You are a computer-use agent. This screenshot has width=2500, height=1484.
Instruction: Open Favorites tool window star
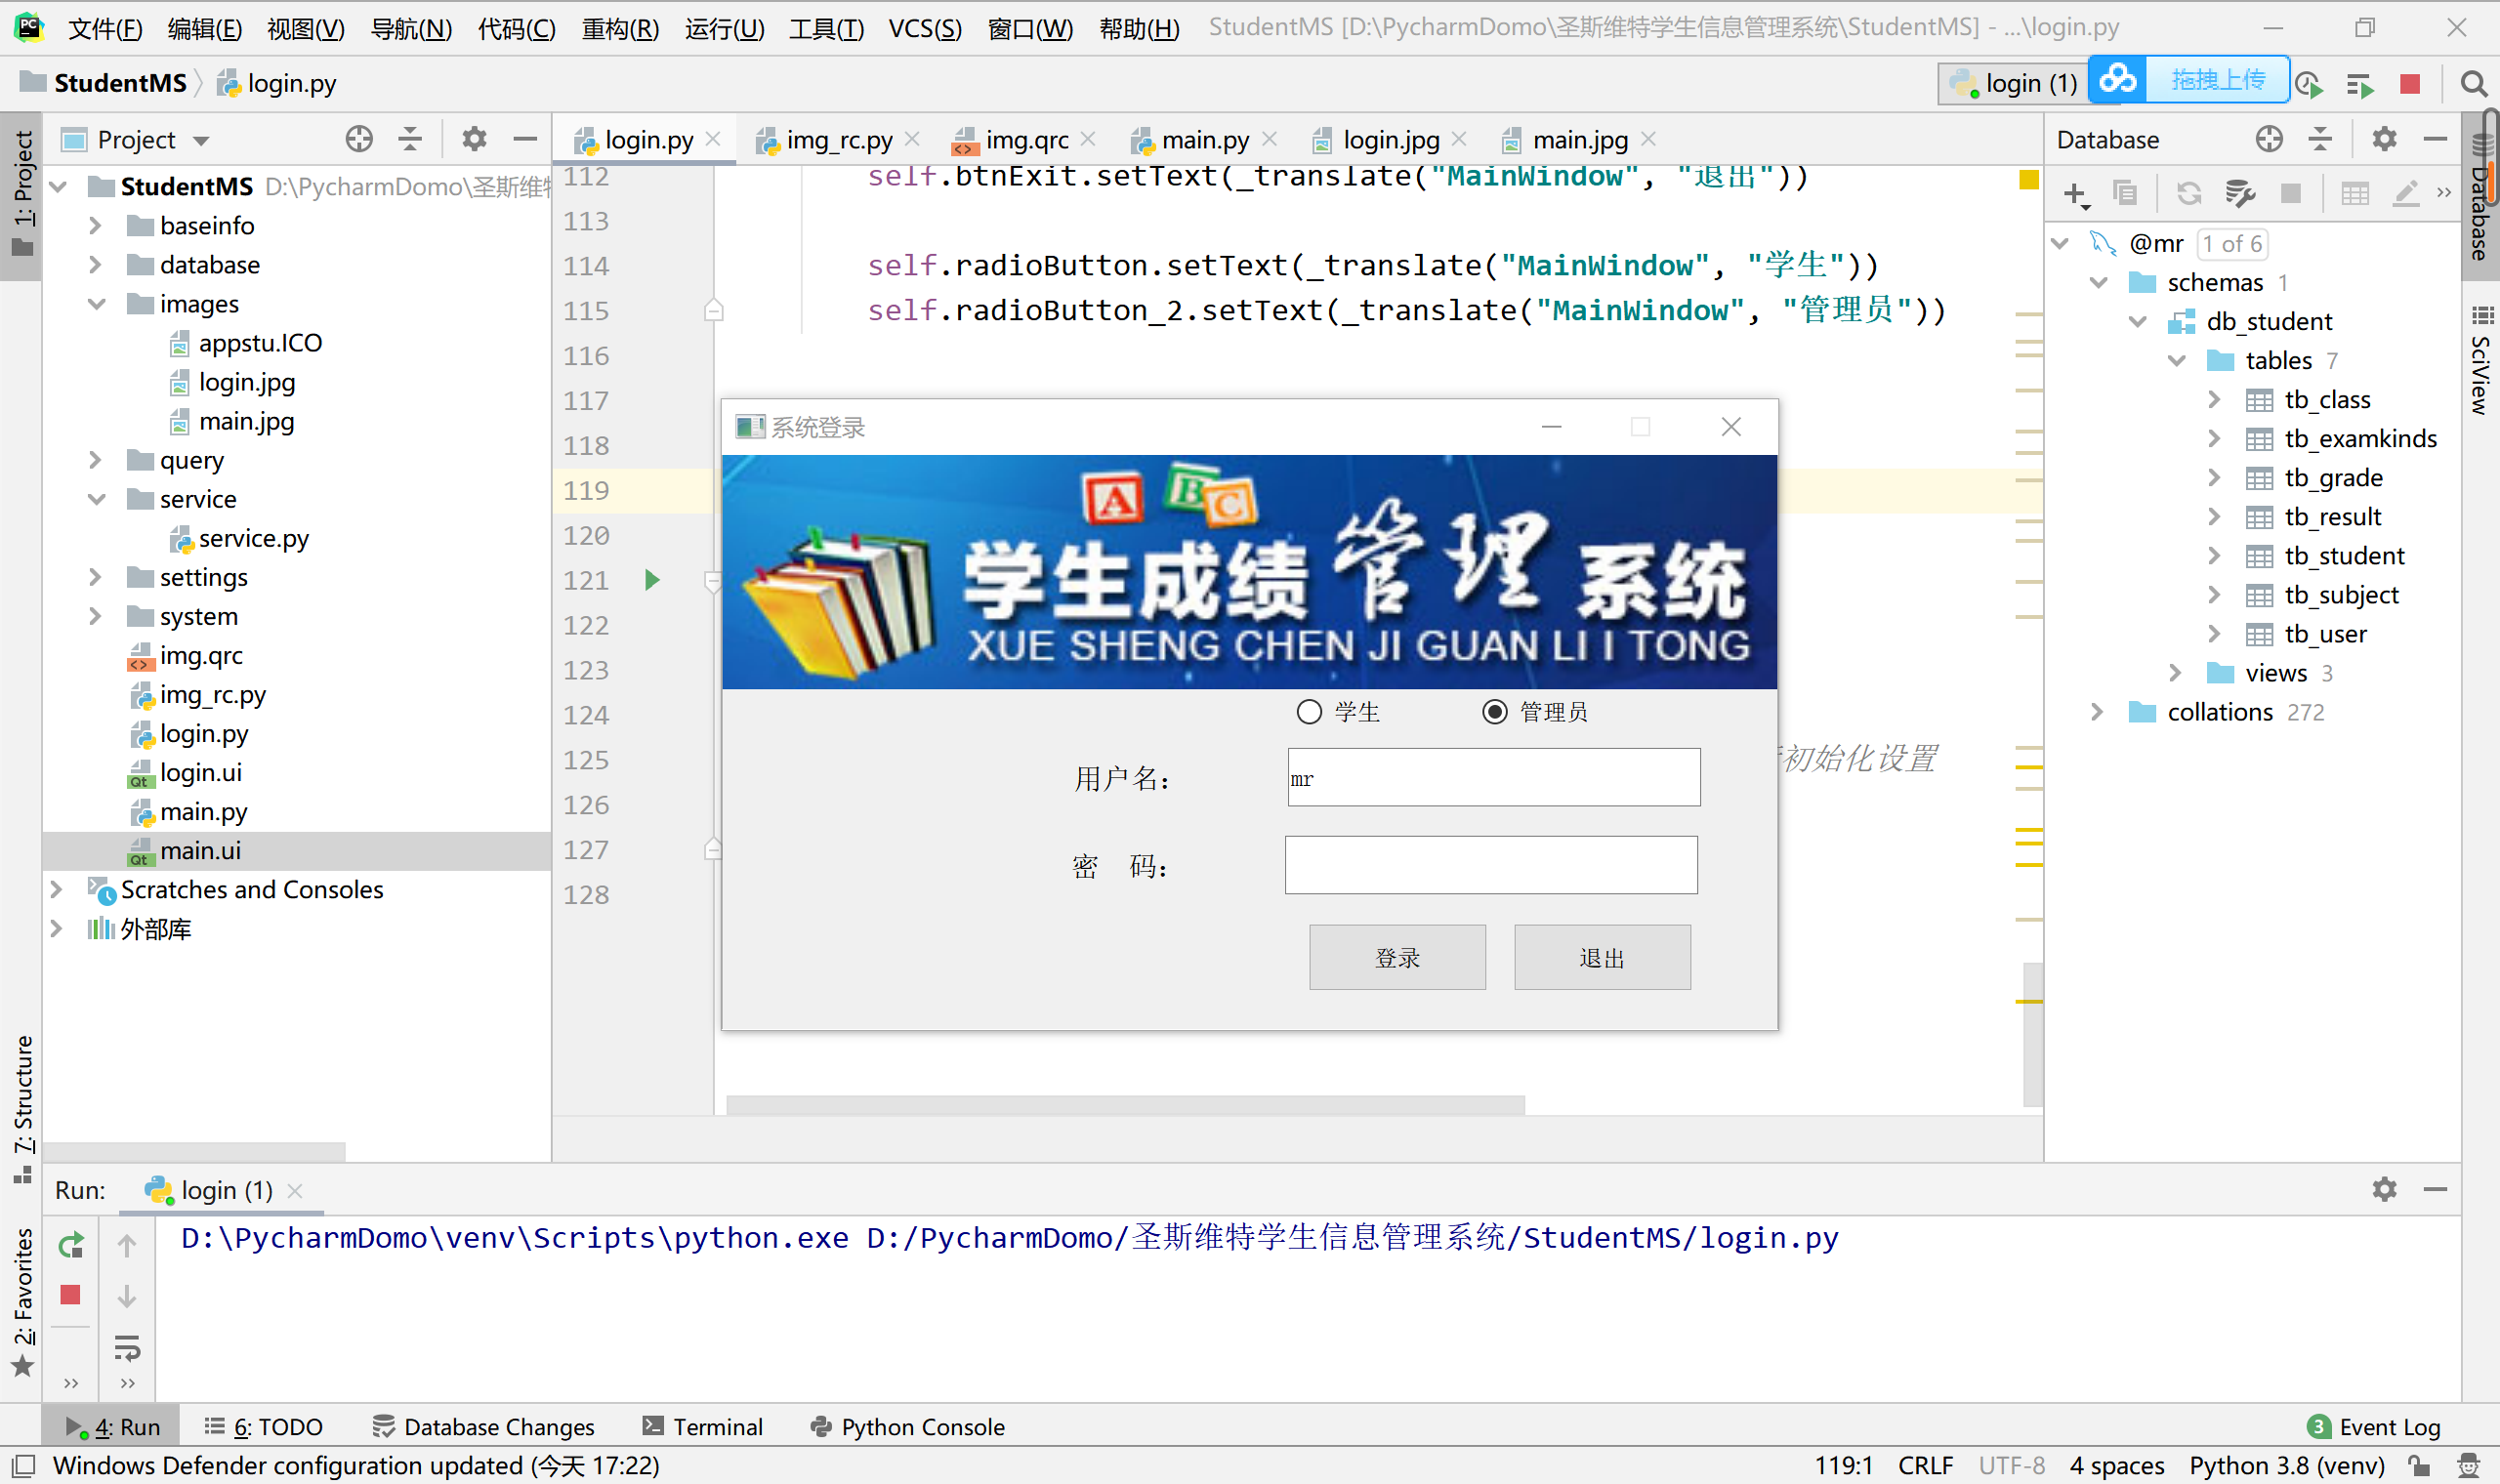point(22,1365)
